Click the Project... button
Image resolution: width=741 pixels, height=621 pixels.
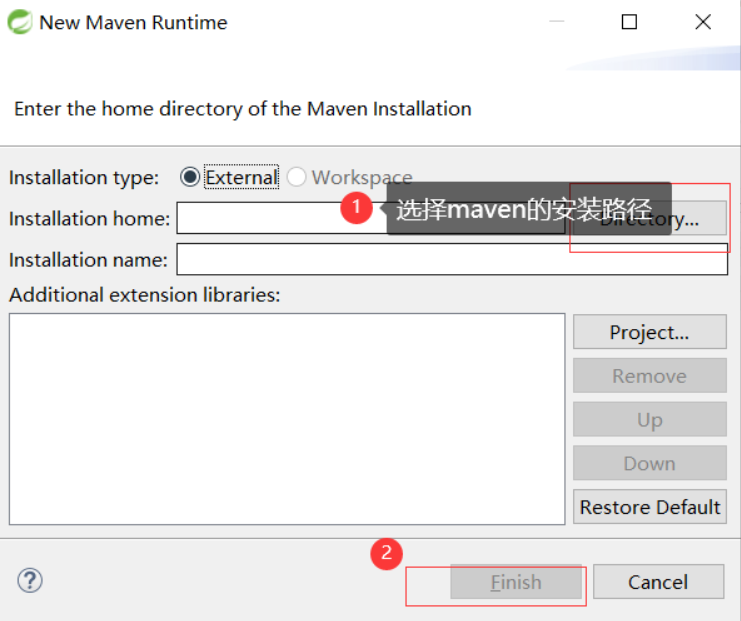pyautogui.click(x=650, y=332)
